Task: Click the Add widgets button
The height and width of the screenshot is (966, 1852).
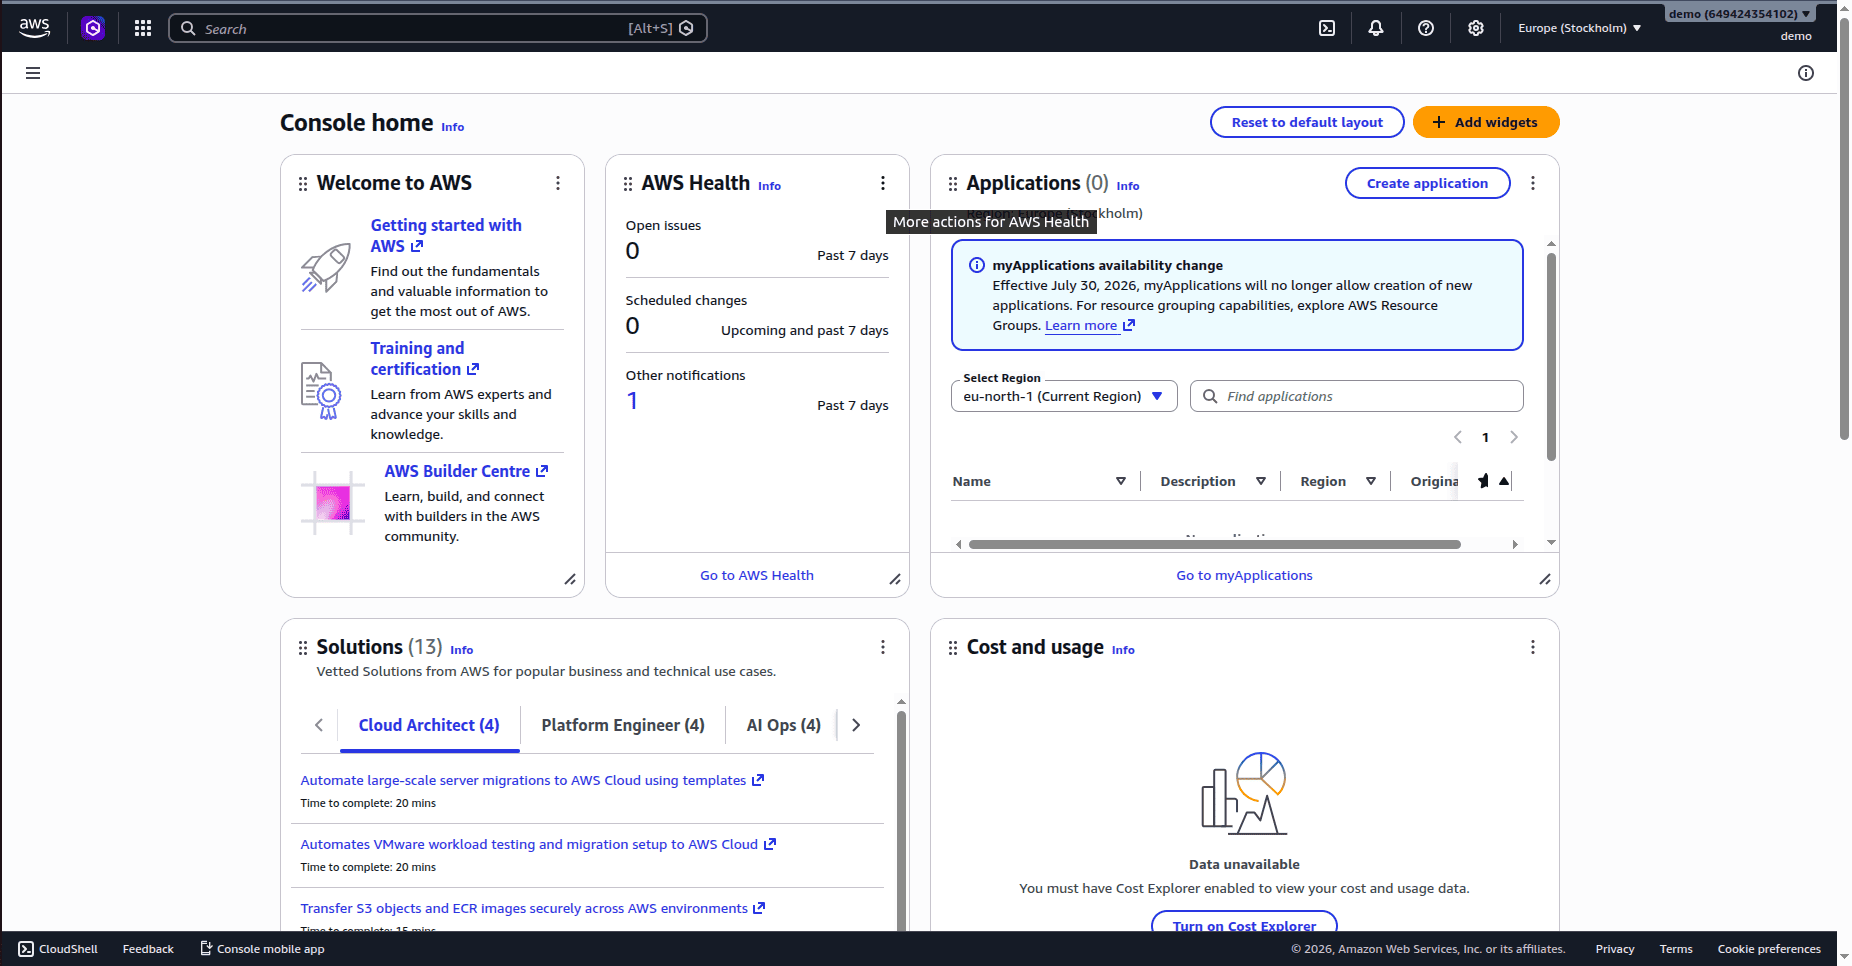Action: click(1486, 122)
